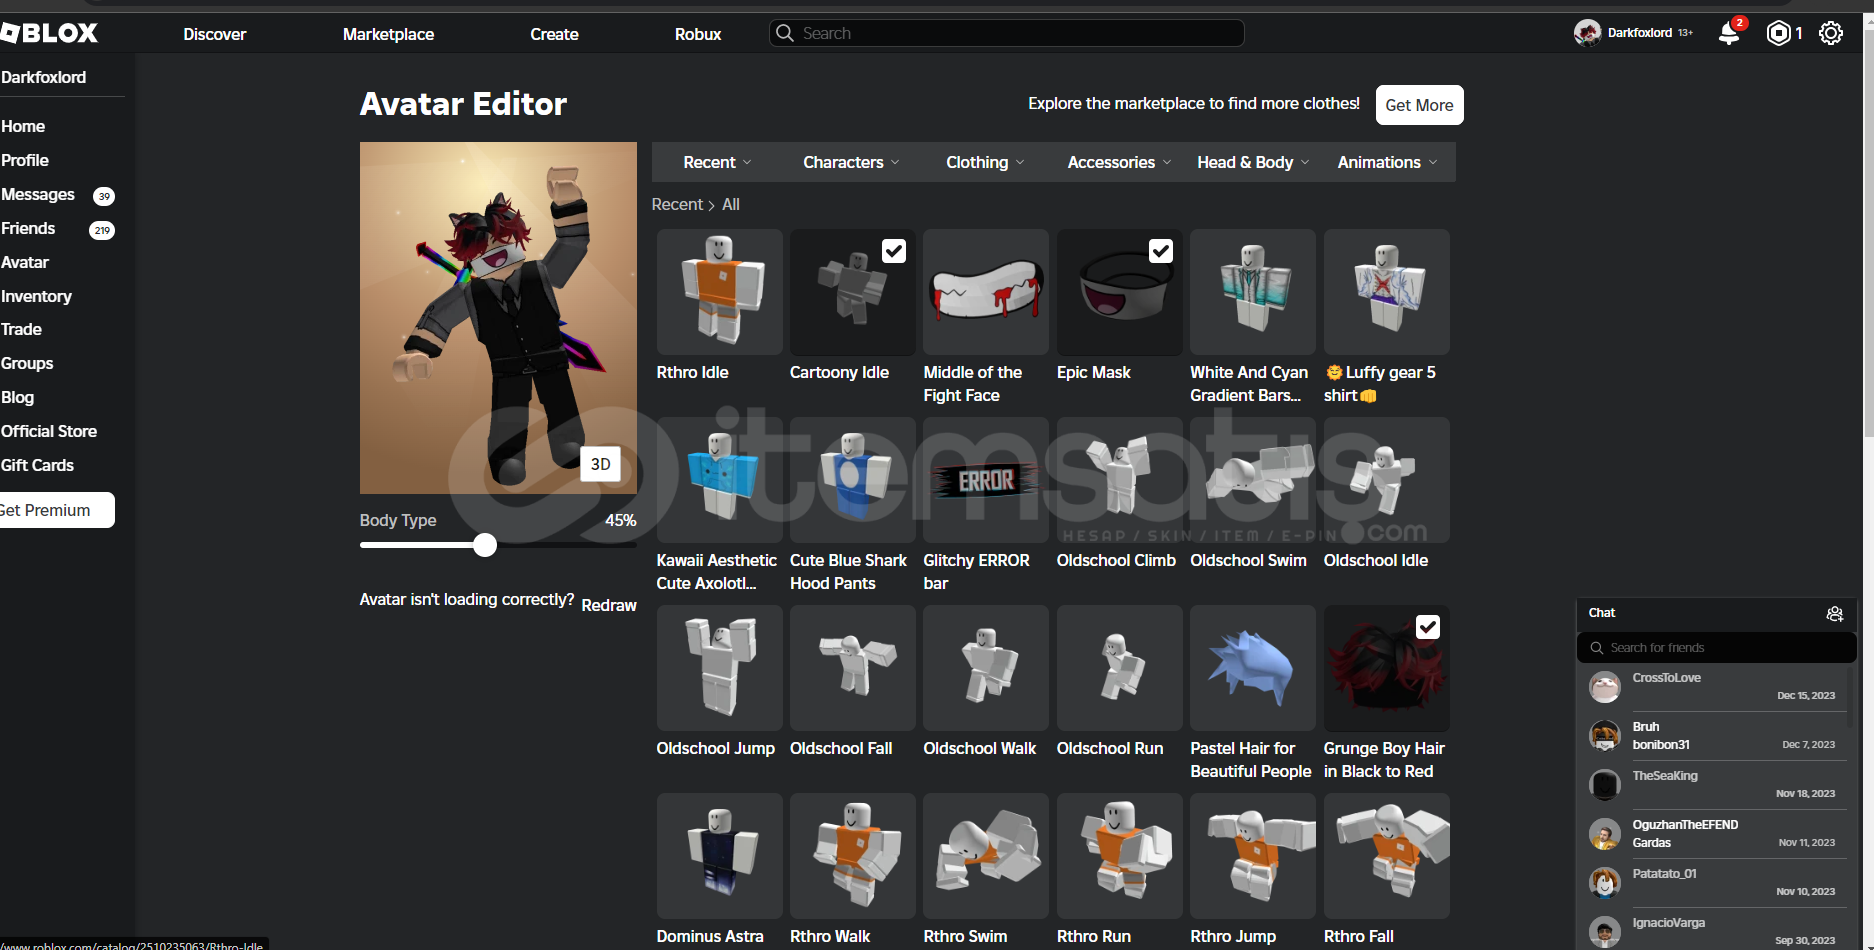Uncheck the Cartoony Idle item
1874x950 pixels.
click(893, 251)
